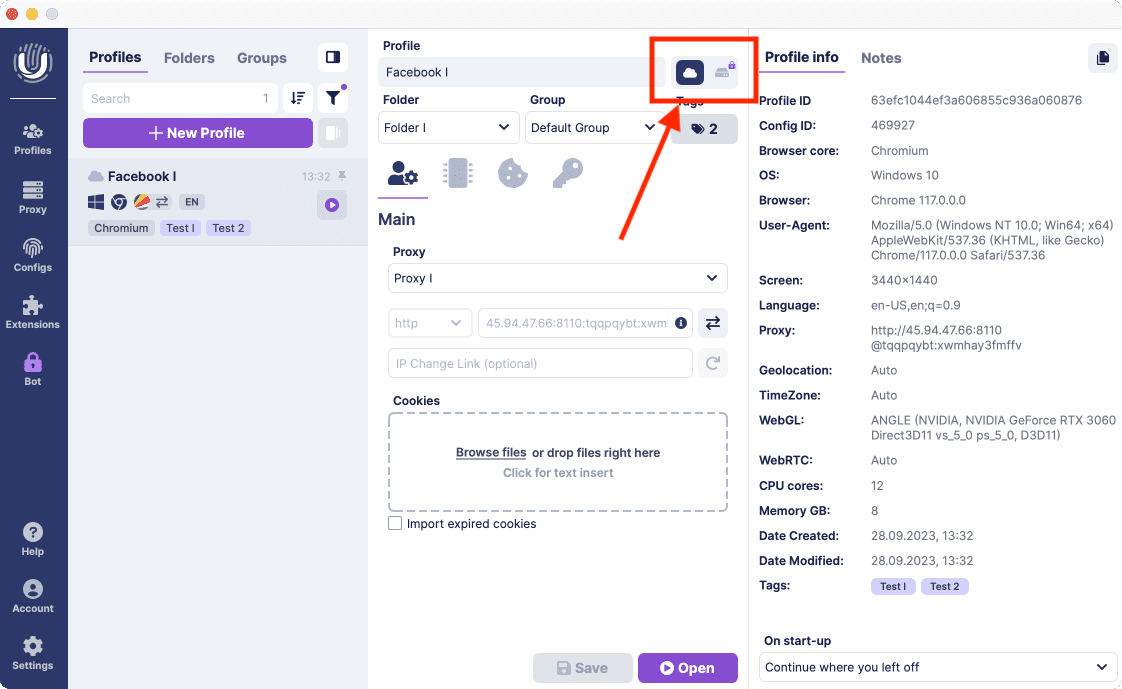Copy profile info with the copy icon
1122x689 pixels.
1103,57
